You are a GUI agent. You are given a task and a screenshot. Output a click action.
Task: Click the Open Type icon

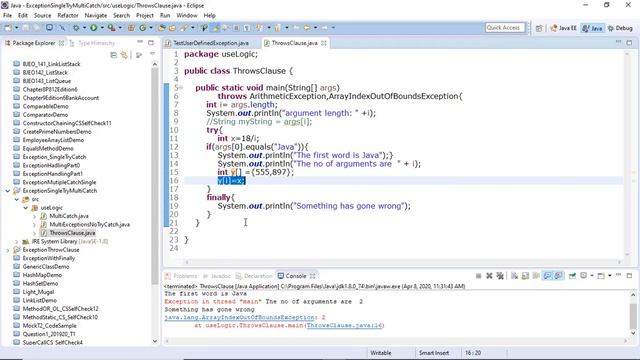[x=162, y=28]
